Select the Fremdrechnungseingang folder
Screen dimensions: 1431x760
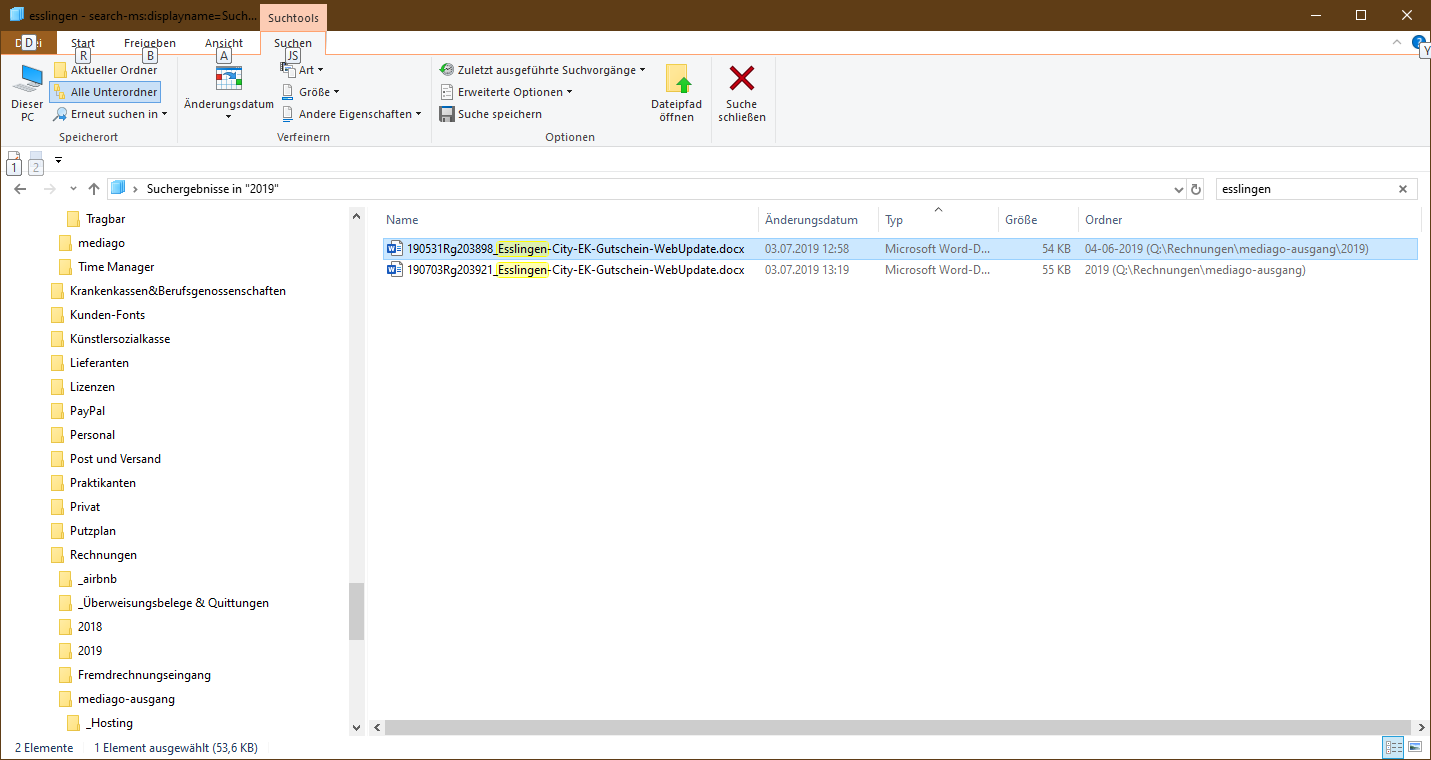(144, 675)
